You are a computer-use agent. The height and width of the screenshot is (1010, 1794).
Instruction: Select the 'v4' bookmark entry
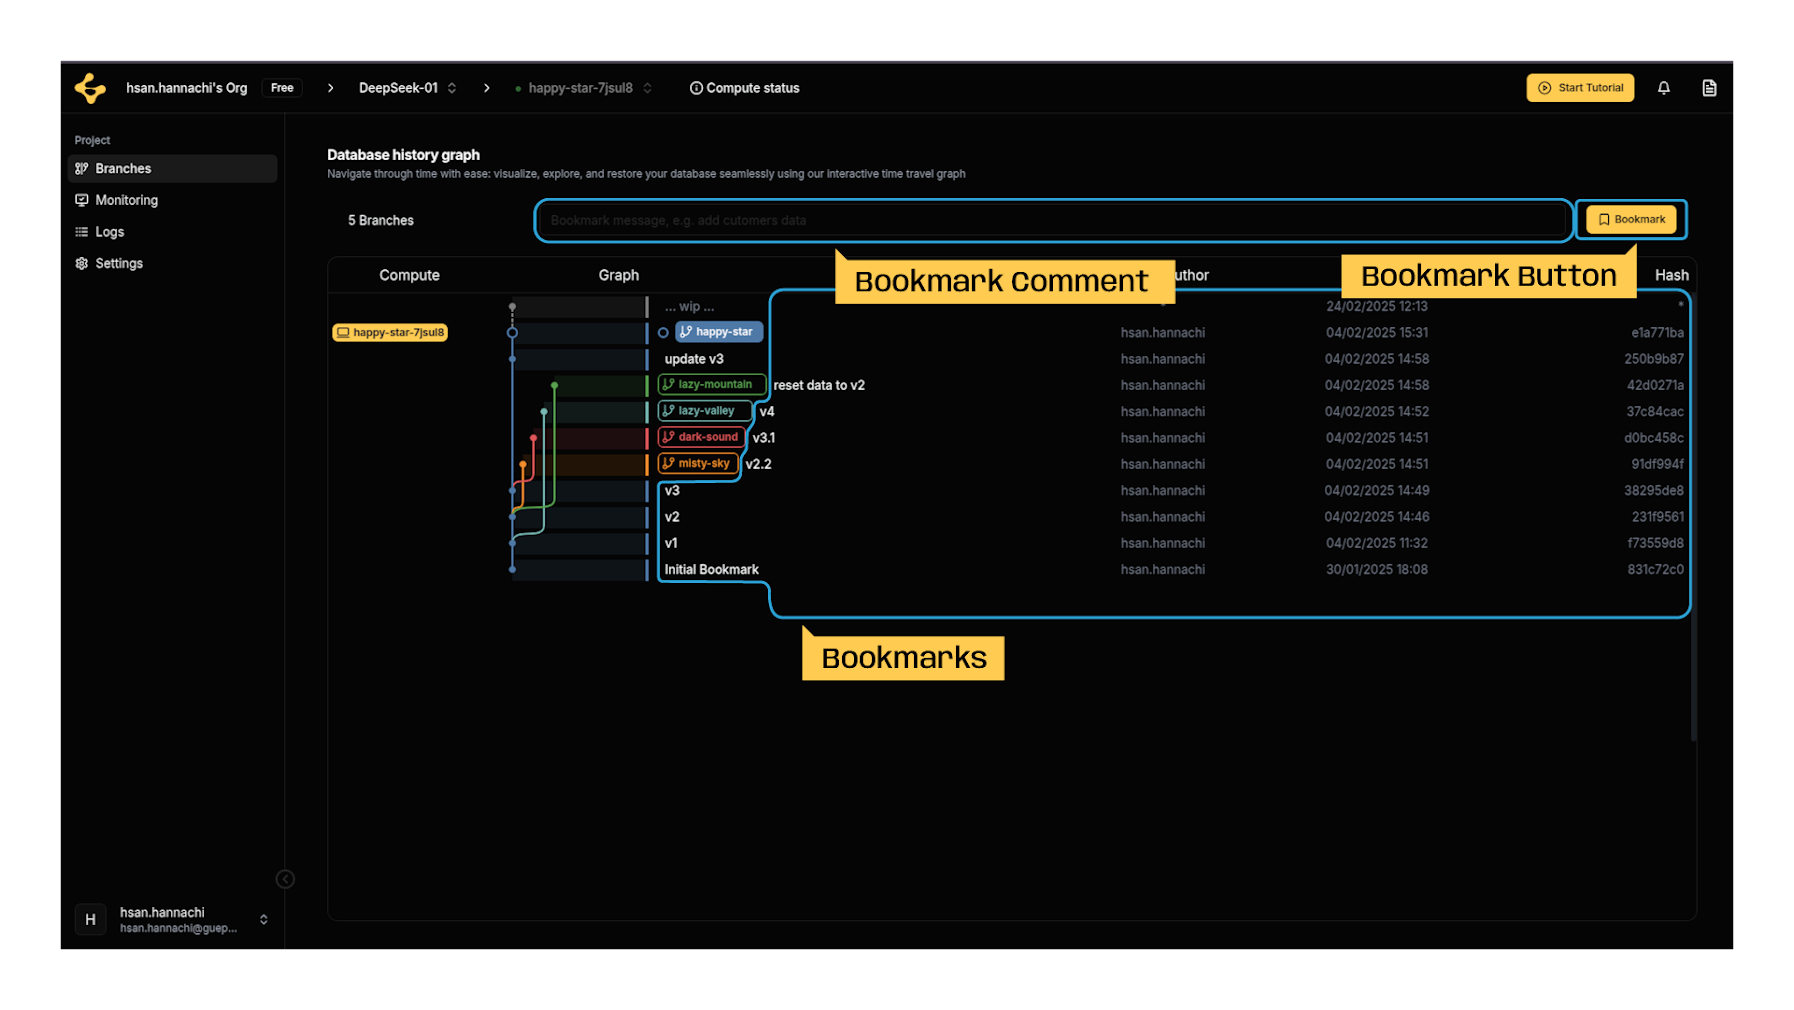(x=767, y=411)
